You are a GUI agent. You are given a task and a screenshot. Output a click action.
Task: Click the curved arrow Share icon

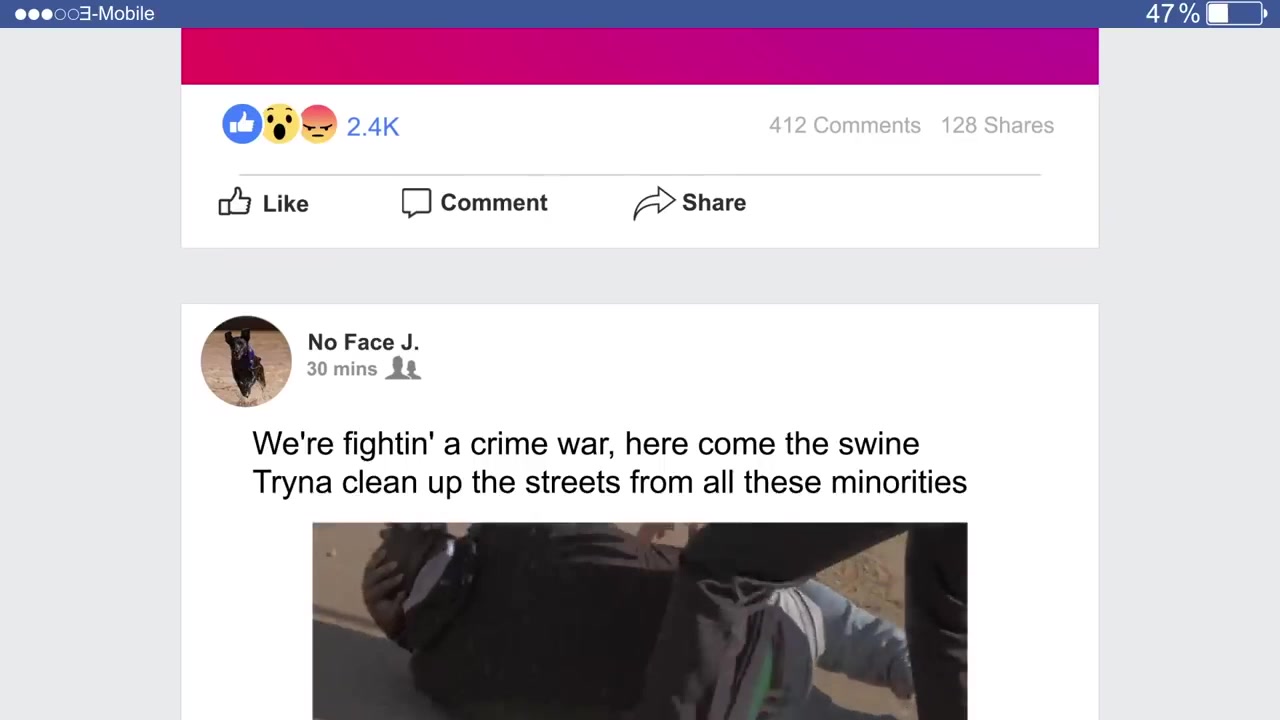pos(654,203)
